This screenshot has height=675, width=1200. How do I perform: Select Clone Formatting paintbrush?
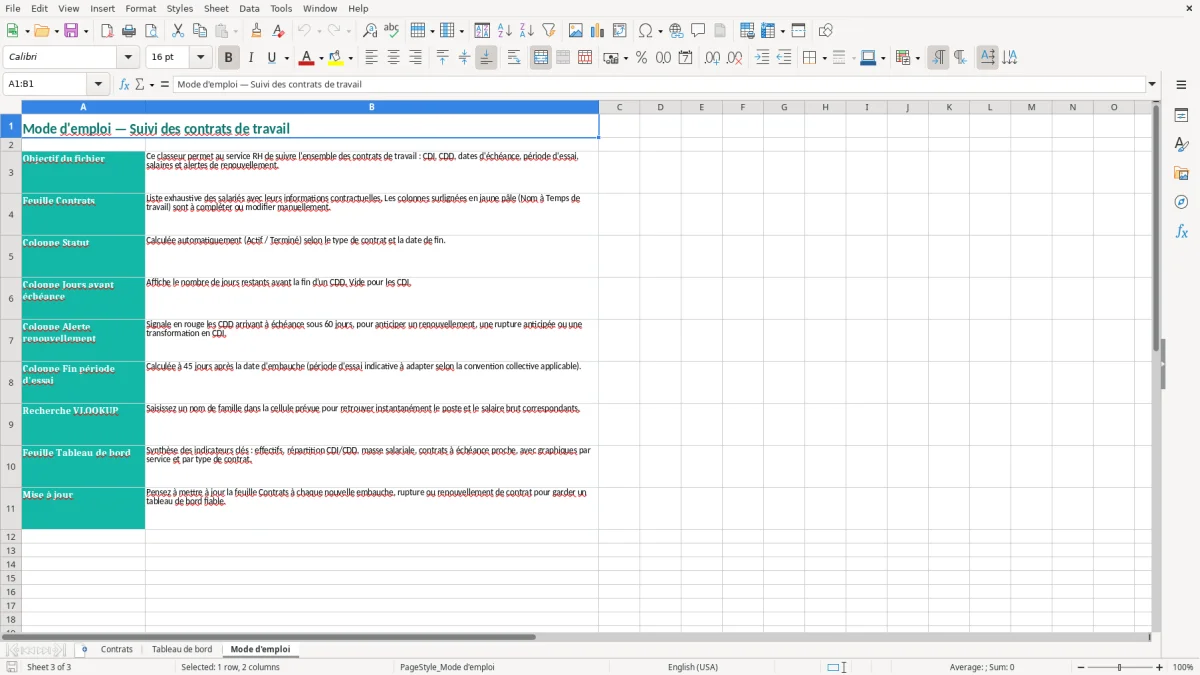pos(256,31)
